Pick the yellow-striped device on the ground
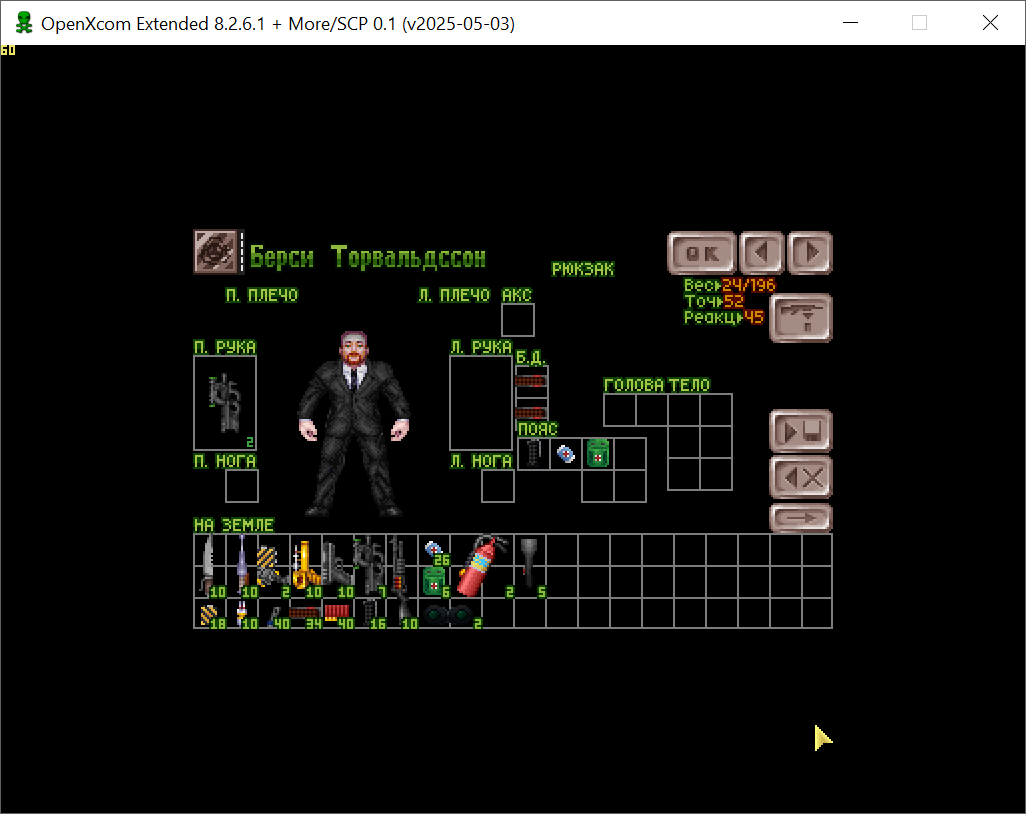 [273, 567]
